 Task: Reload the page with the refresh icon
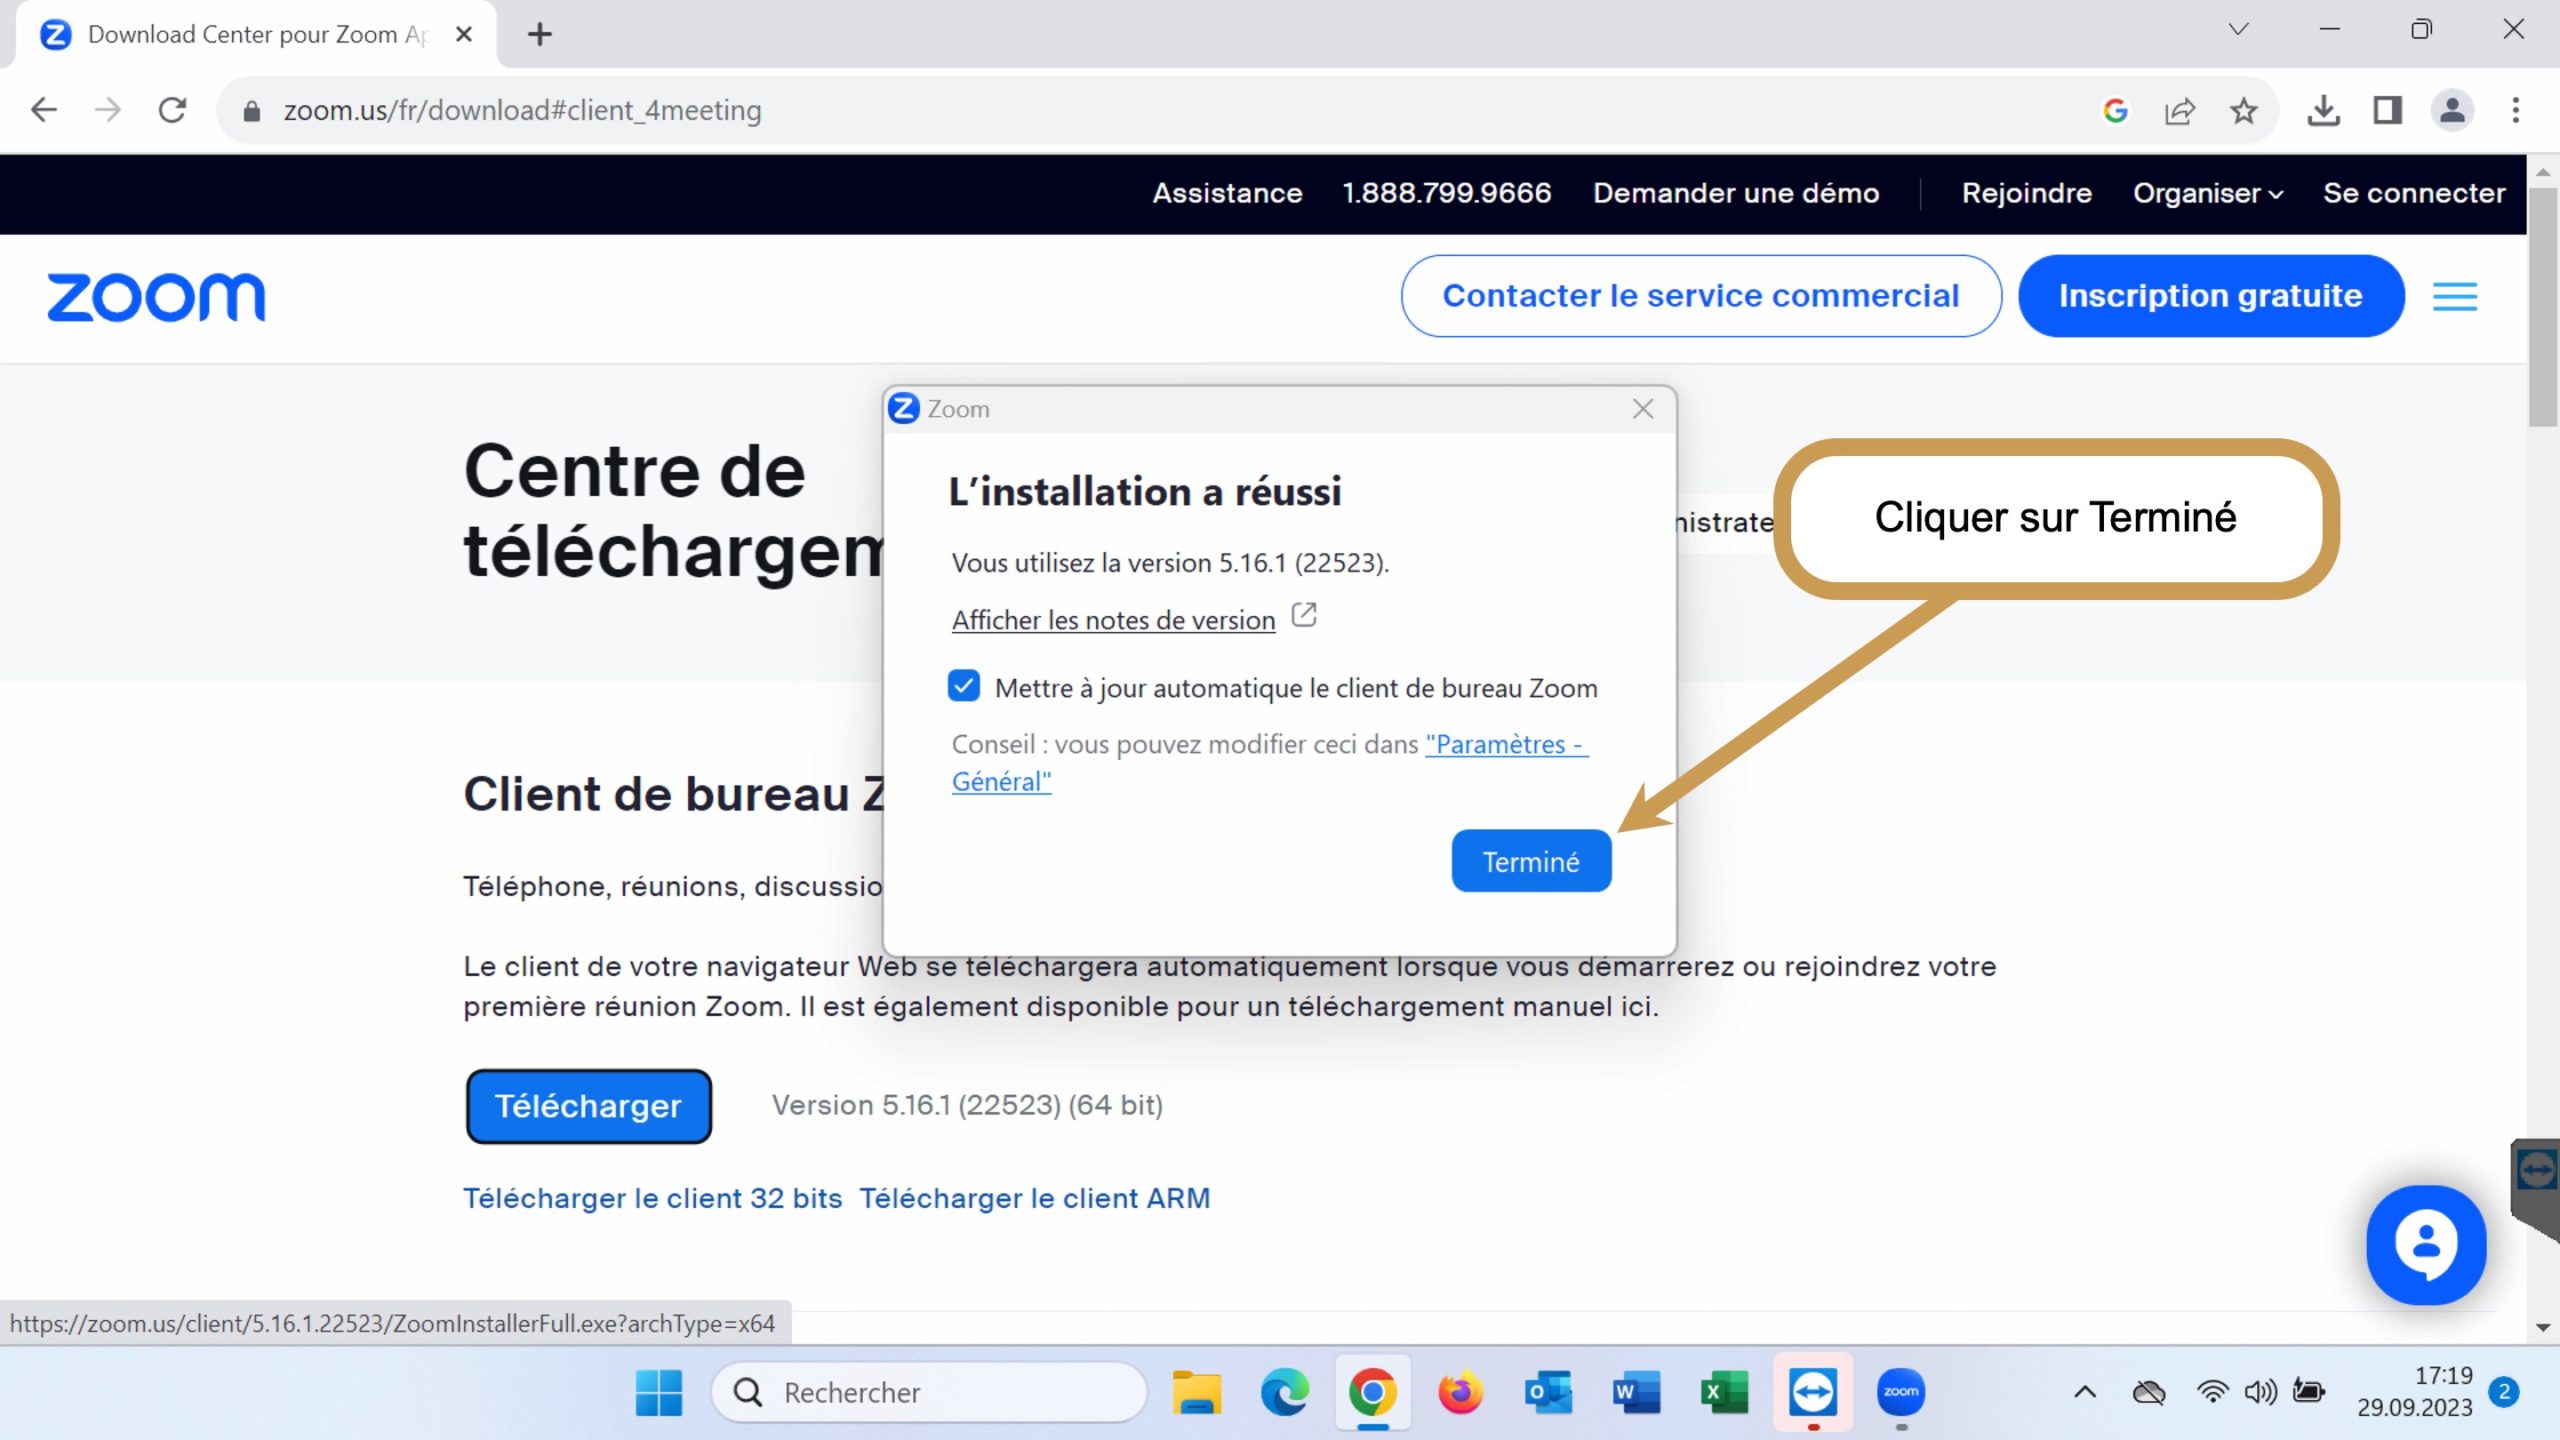(x=172, y=110)
